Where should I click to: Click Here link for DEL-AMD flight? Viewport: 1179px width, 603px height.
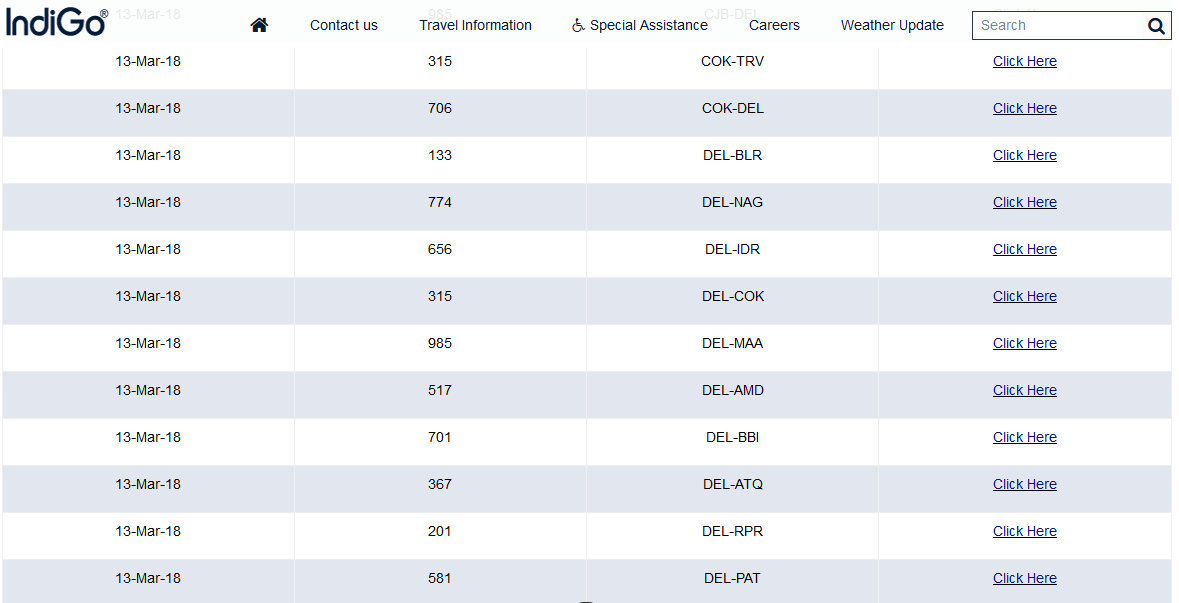(1024, 390)
